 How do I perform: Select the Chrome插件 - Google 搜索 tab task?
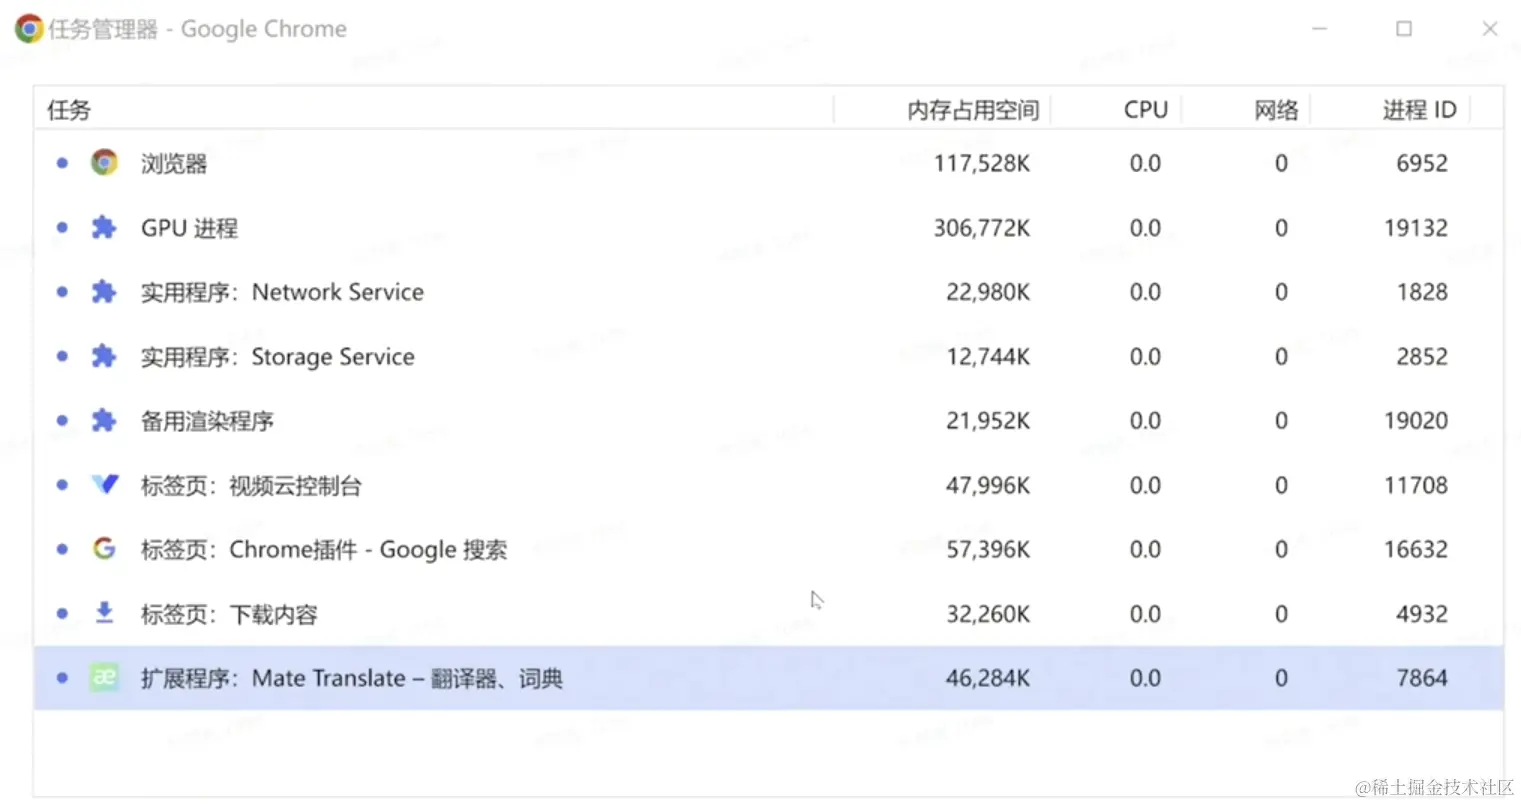tap(324, 550)
